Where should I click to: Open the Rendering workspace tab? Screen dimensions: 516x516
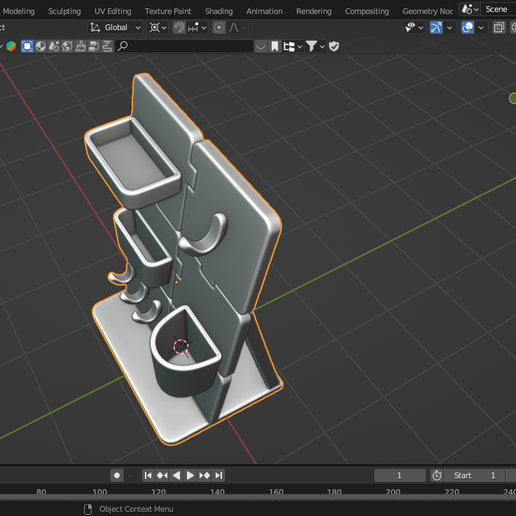tap(314, 11)
